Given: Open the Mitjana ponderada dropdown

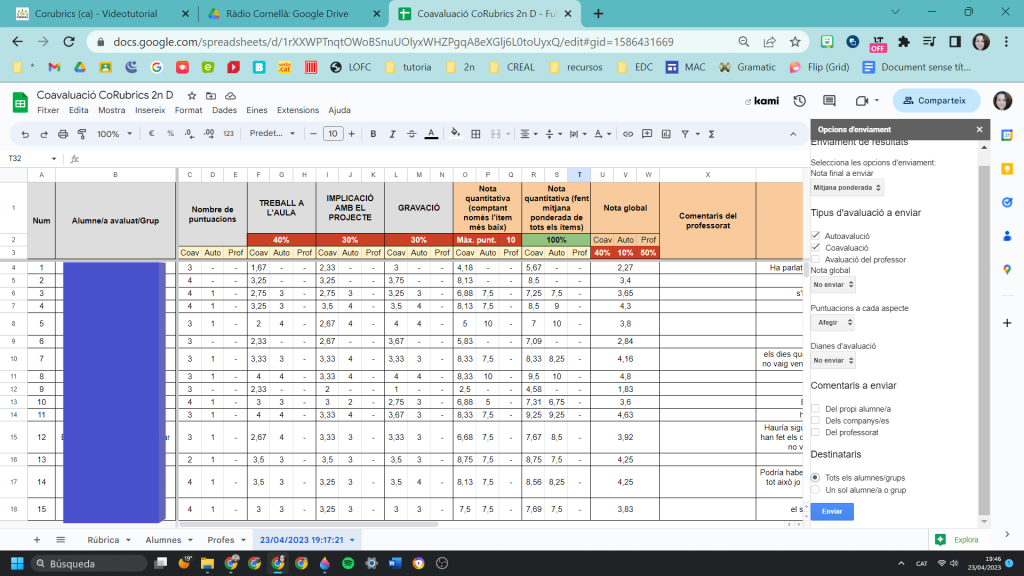Looking at the screenshot, I should point(847,188).
